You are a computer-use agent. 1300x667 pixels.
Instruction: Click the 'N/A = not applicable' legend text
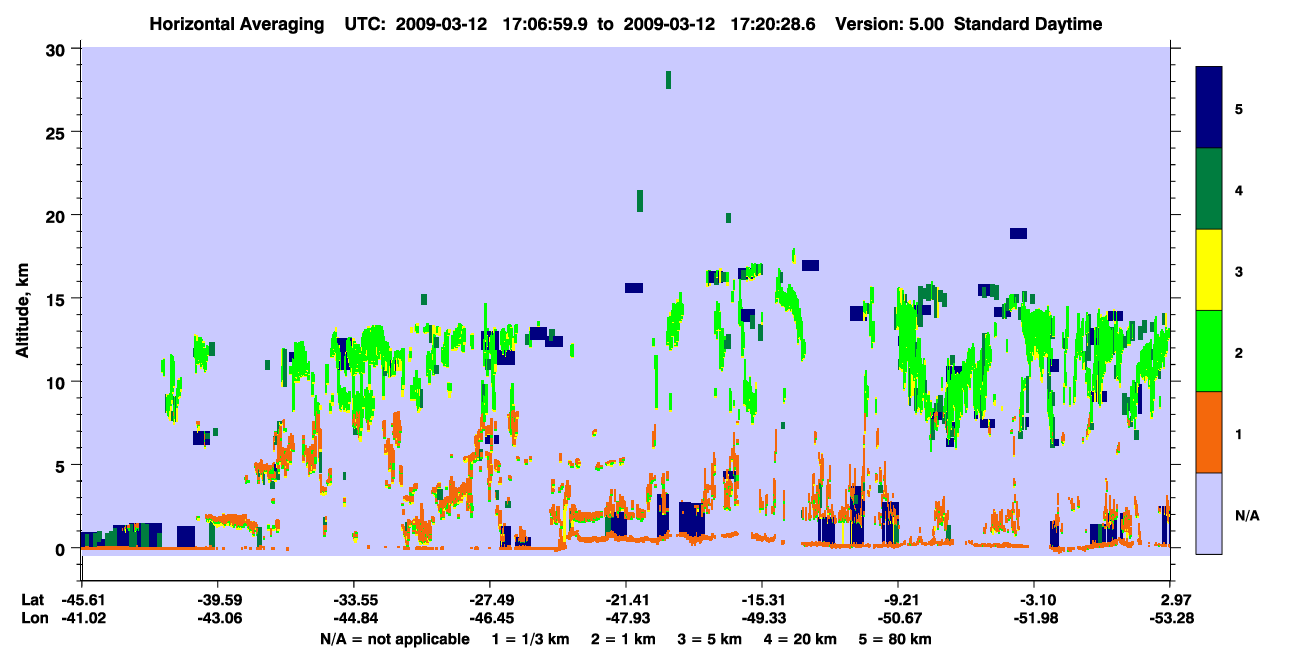(x=394, y=639)
